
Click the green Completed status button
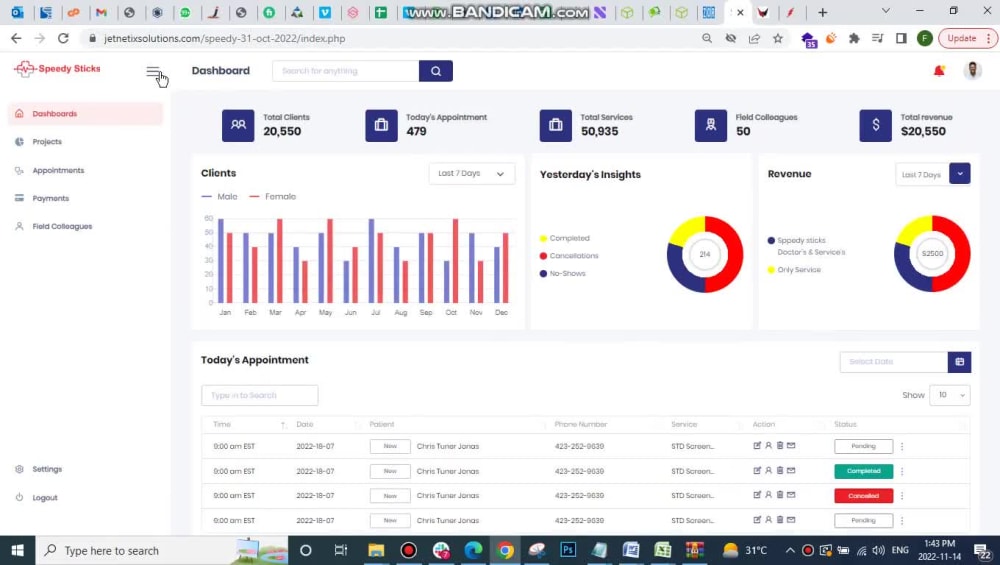tap(864, 471)
